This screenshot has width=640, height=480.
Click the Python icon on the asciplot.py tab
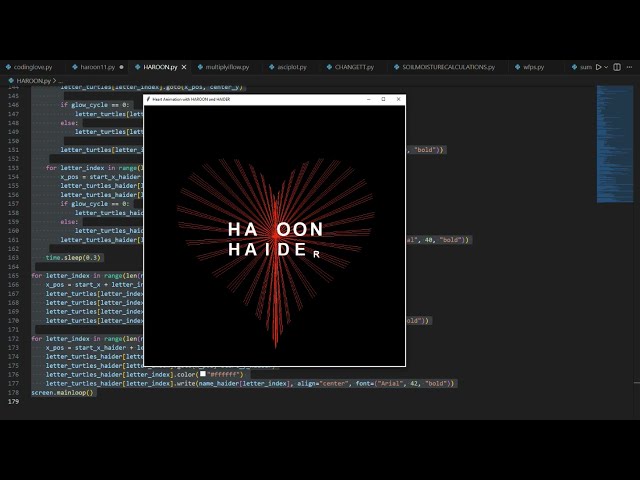pyautogui.click(x=272, y=67)
